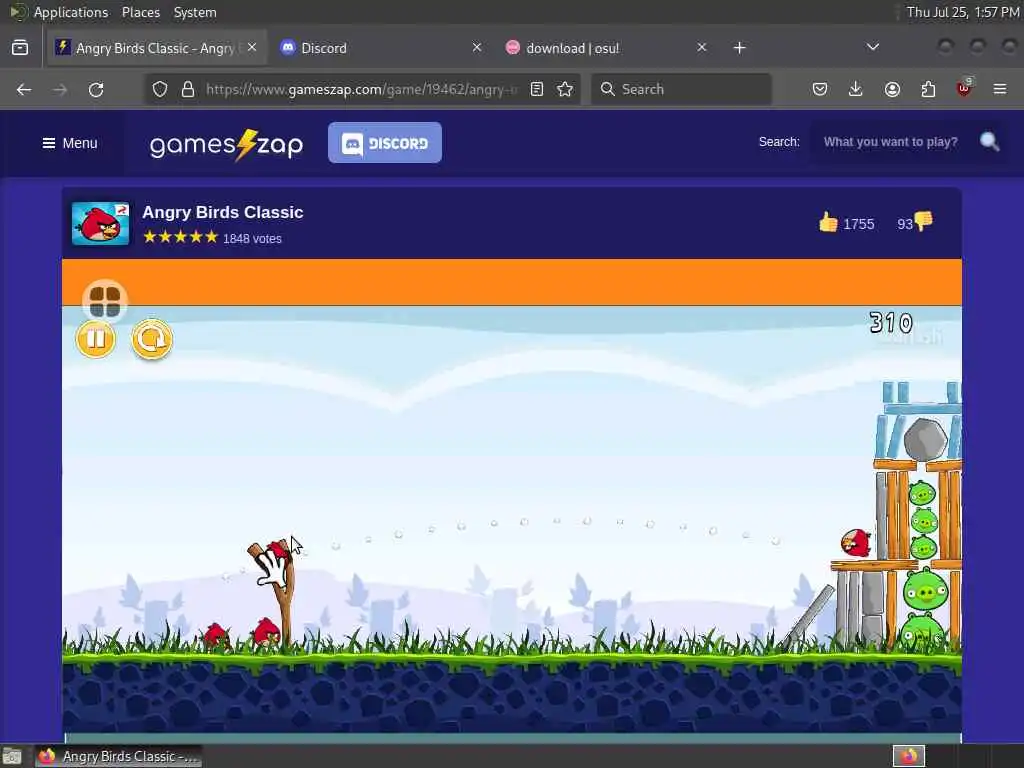This screenshot has width=1024, height=768.
Task: Click the gameszap logo
Action: point(226,144)
